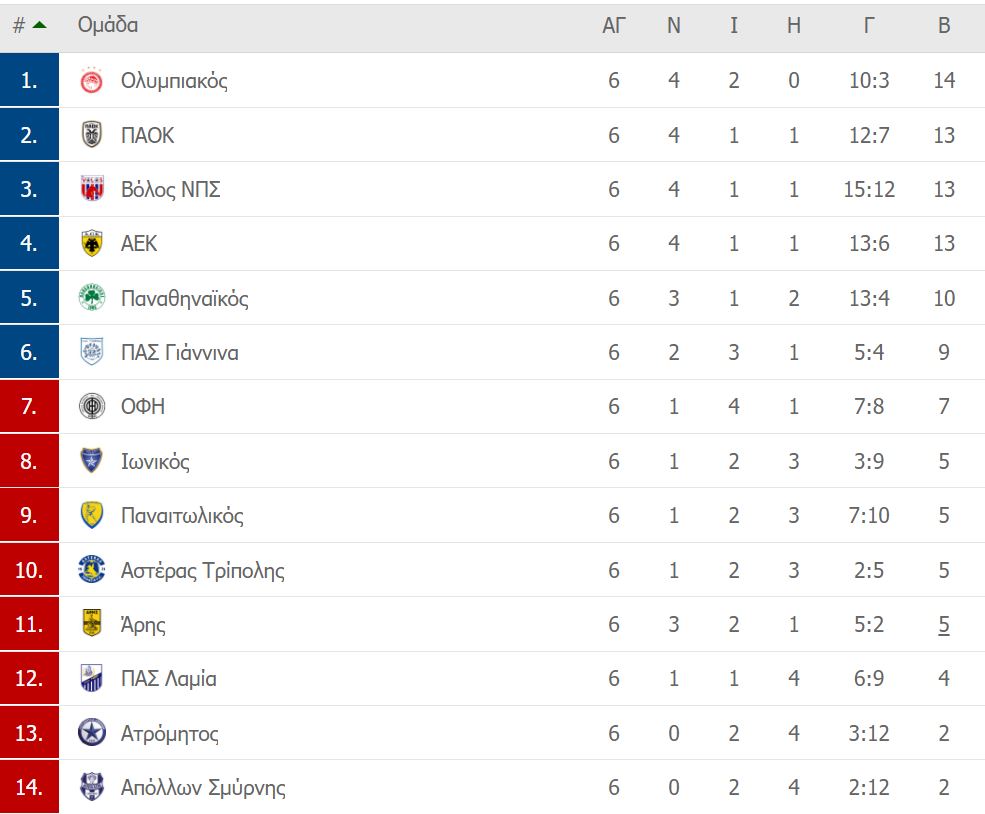Click the blue position 1 badge
This screenshot has width=985, height=814.
tap(29, 80)
